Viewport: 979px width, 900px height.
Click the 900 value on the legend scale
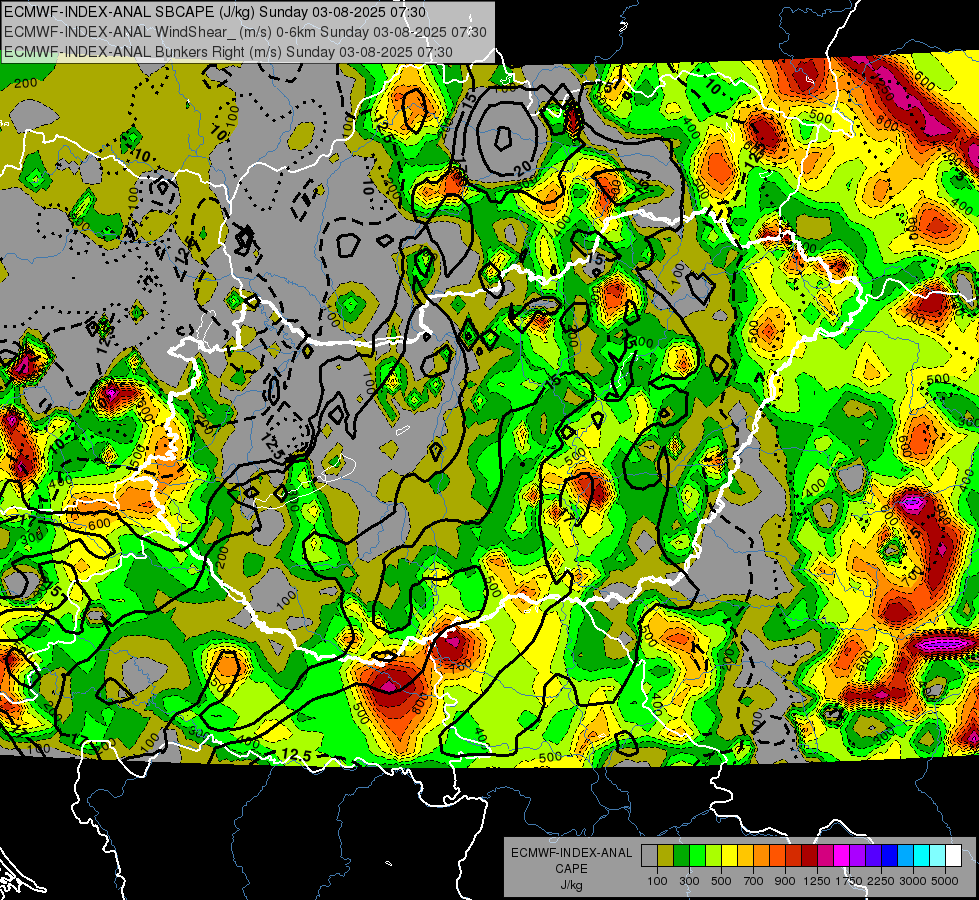point(785,881)
